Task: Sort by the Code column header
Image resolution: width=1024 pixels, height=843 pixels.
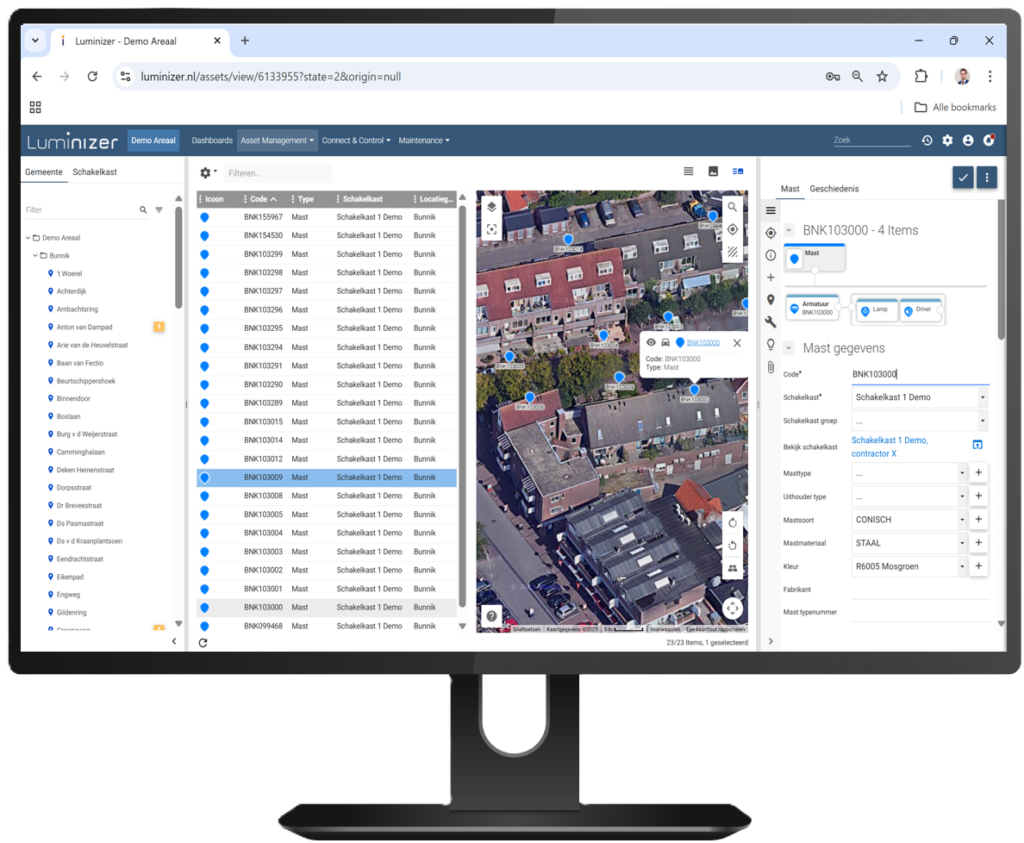Action: (263, 199)
